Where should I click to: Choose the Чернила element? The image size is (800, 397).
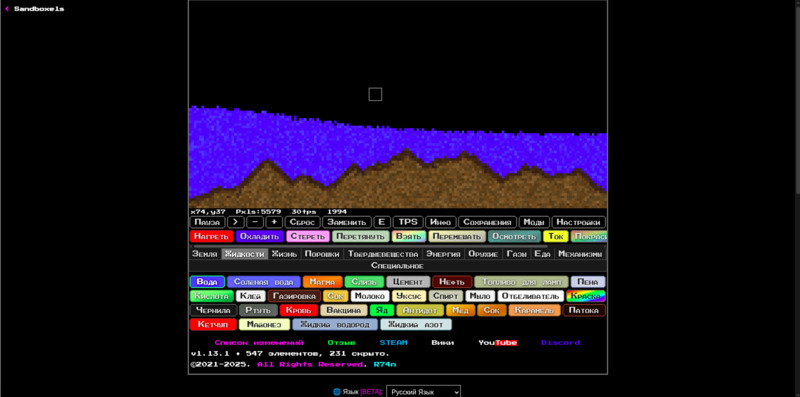pos(214,310)
